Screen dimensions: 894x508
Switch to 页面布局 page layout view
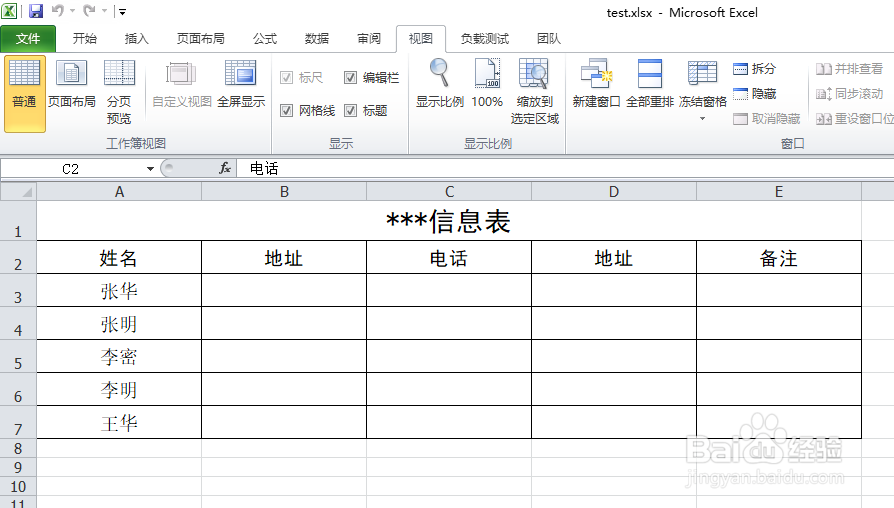[x=71, y=84]
